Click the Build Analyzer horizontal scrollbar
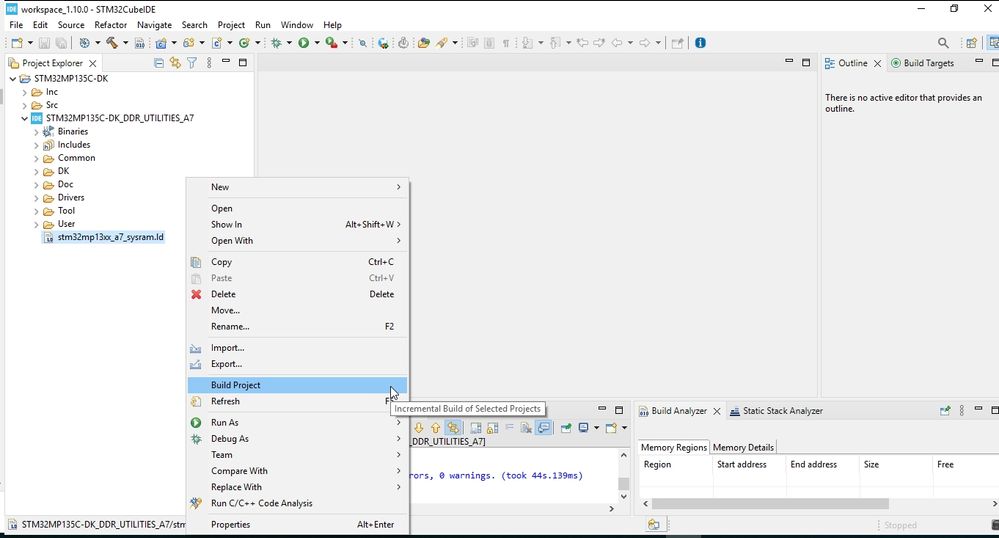 pyautogui.click(x=770, y=504)
